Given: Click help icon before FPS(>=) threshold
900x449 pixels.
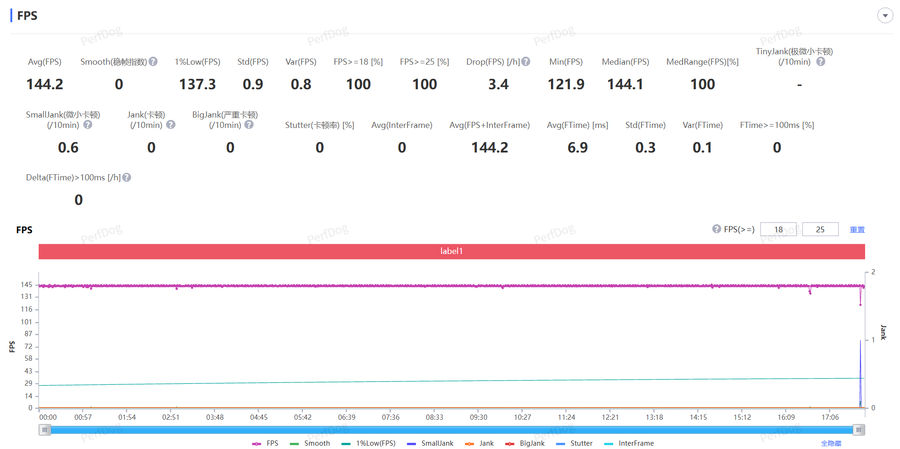Looking at the screenshot, I should point(716,229).
